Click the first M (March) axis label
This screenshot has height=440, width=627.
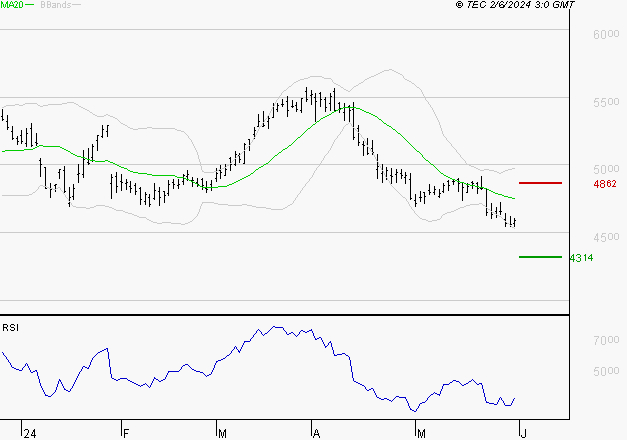223,434
